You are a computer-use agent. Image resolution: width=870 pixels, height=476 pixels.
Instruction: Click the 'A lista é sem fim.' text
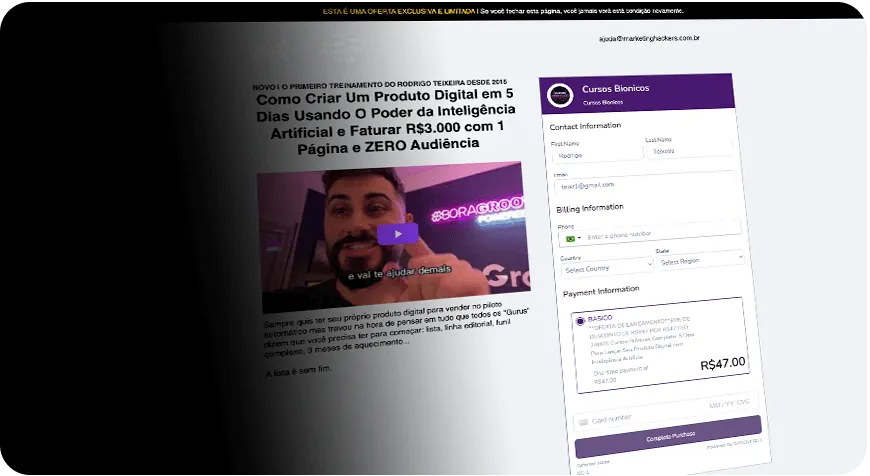point(299,371)
